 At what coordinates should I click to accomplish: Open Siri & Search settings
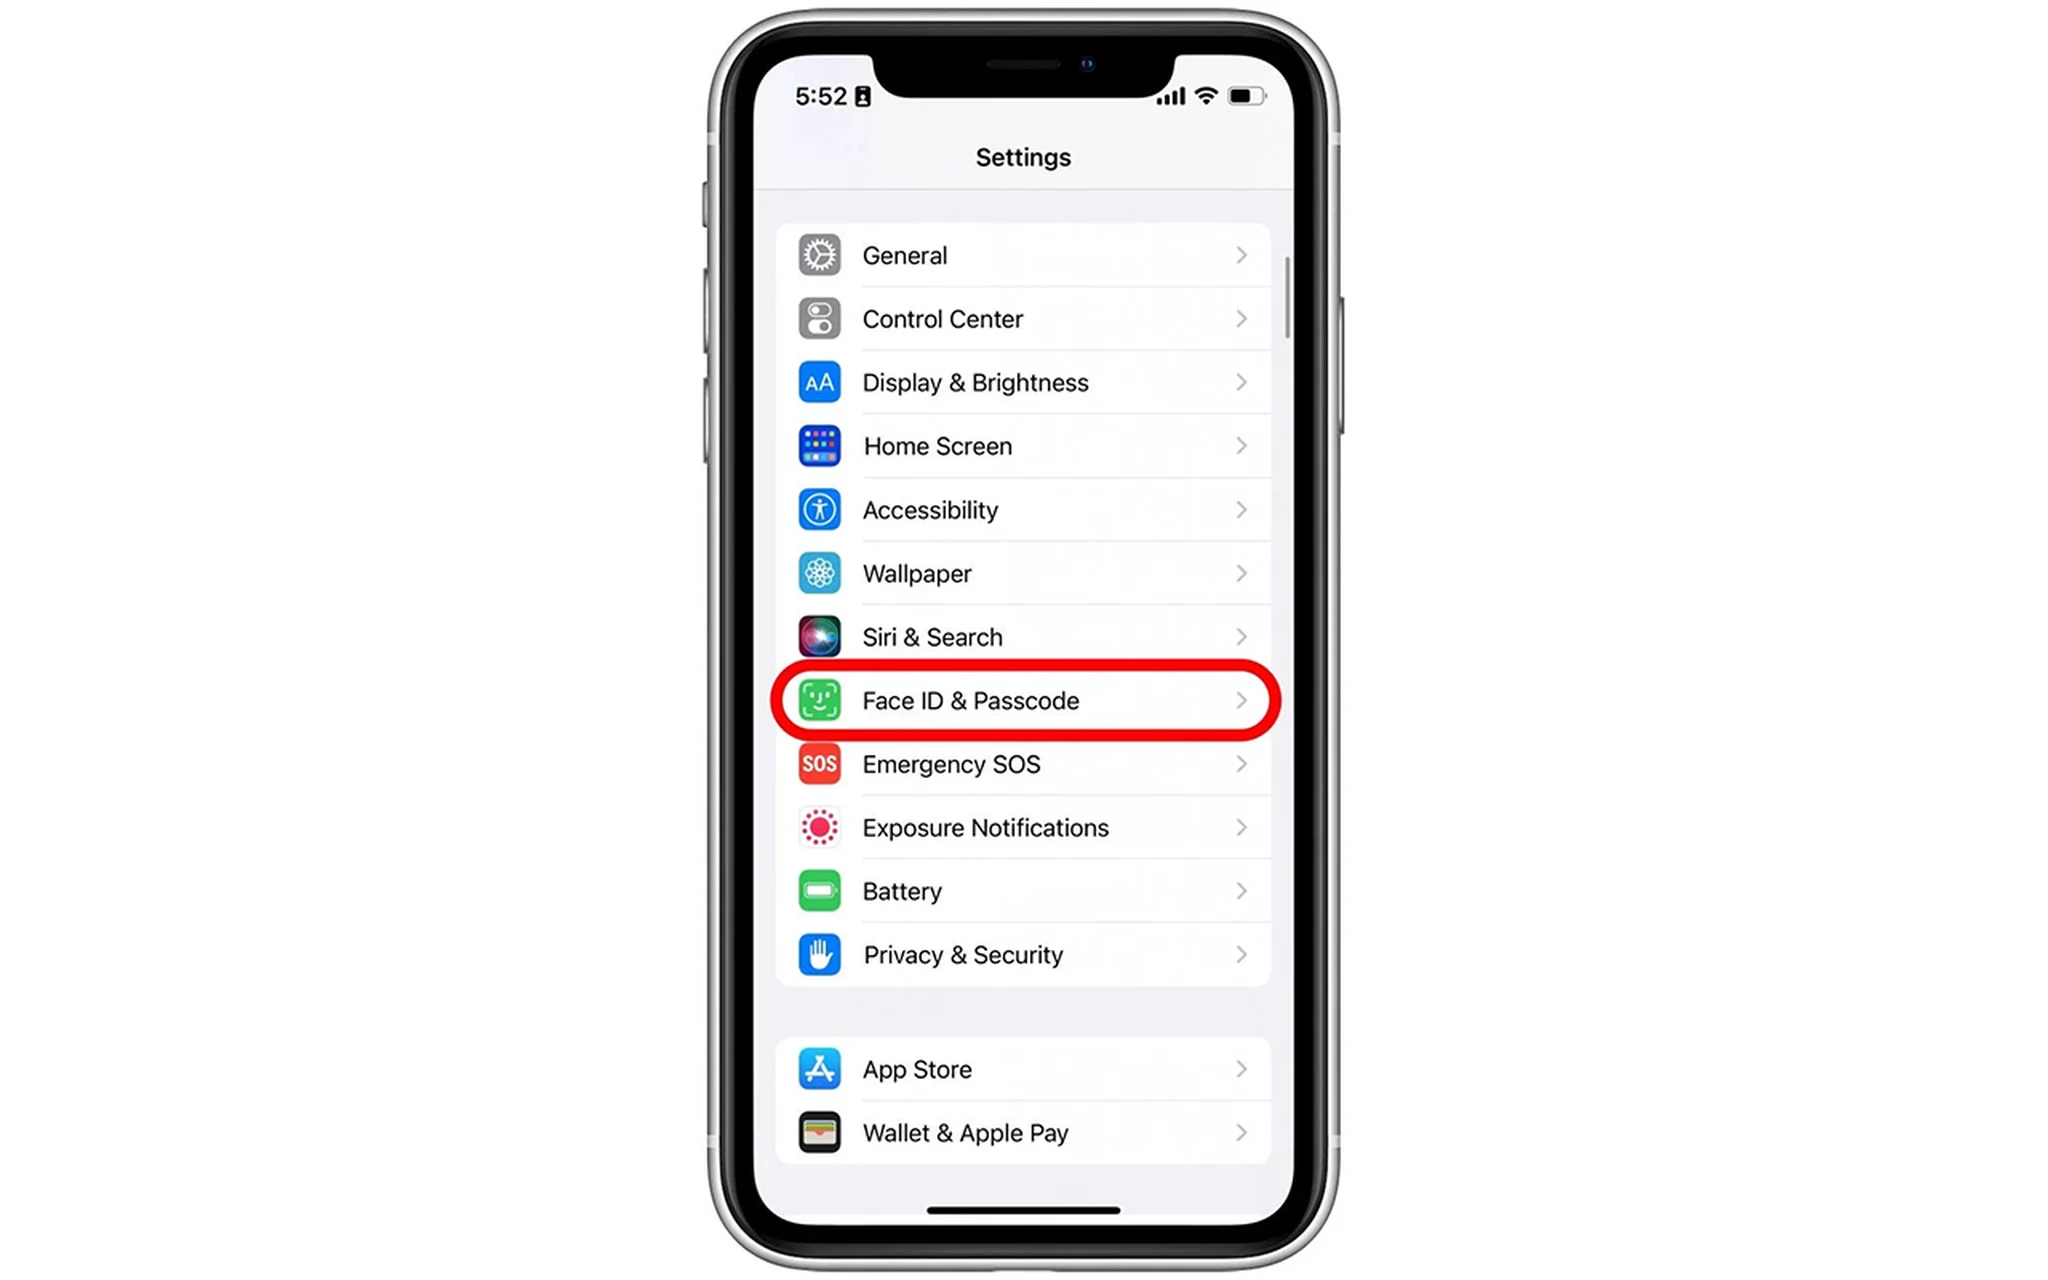click(x=1023, y=637)
